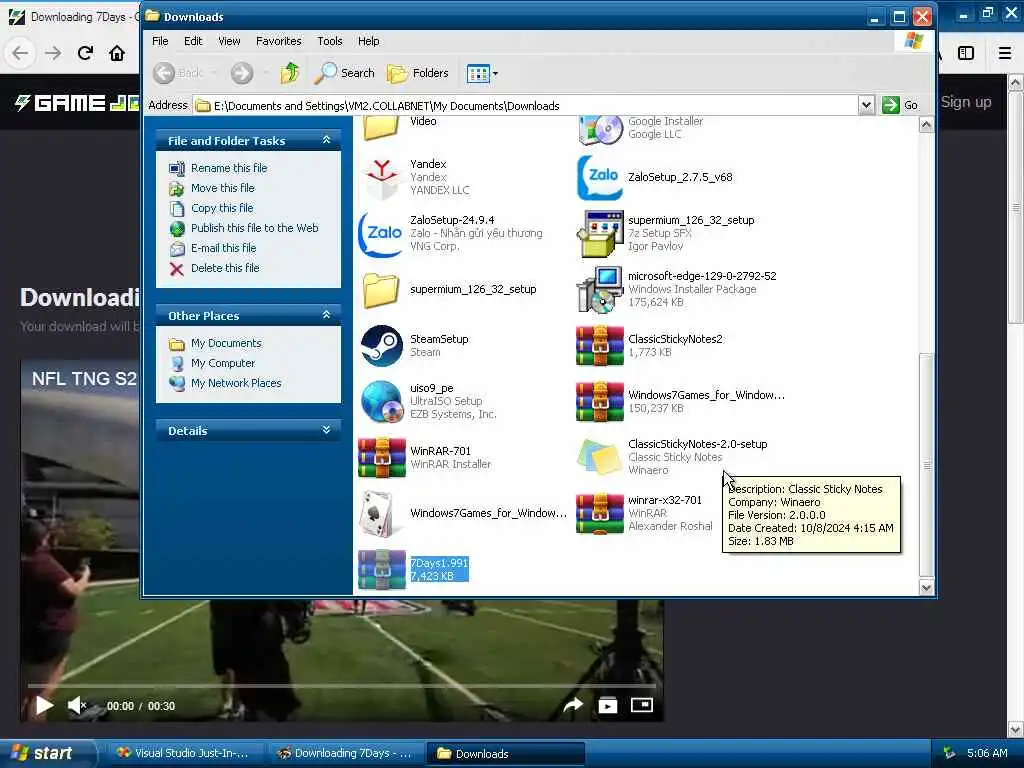The height and width of the screenshot is (768, 1024).
Task: Click Rename this file
Action: [x=229, y=168]
